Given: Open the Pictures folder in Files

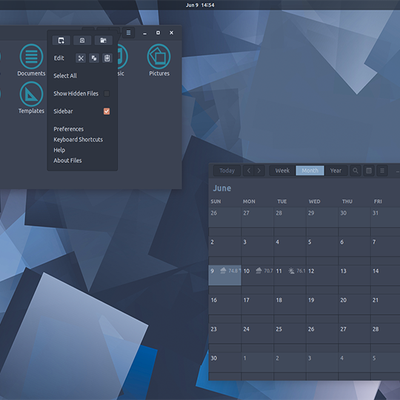Looking at the screenshot, I should point(159,60).
